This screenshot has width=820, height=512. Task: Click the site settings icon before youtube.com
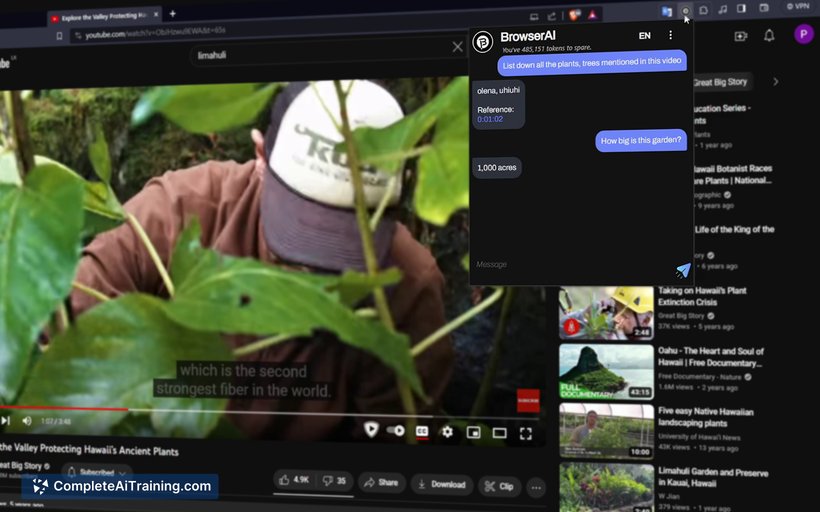tap(78, 35)
